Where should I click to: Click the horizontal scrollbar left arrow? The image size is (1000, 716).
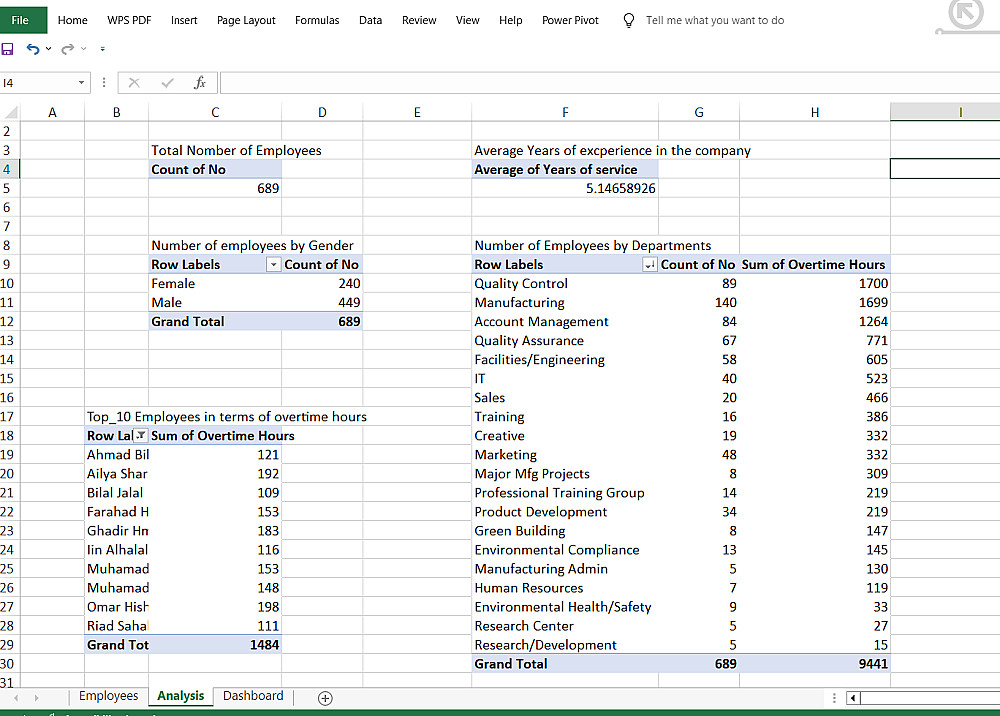(853, 698)
